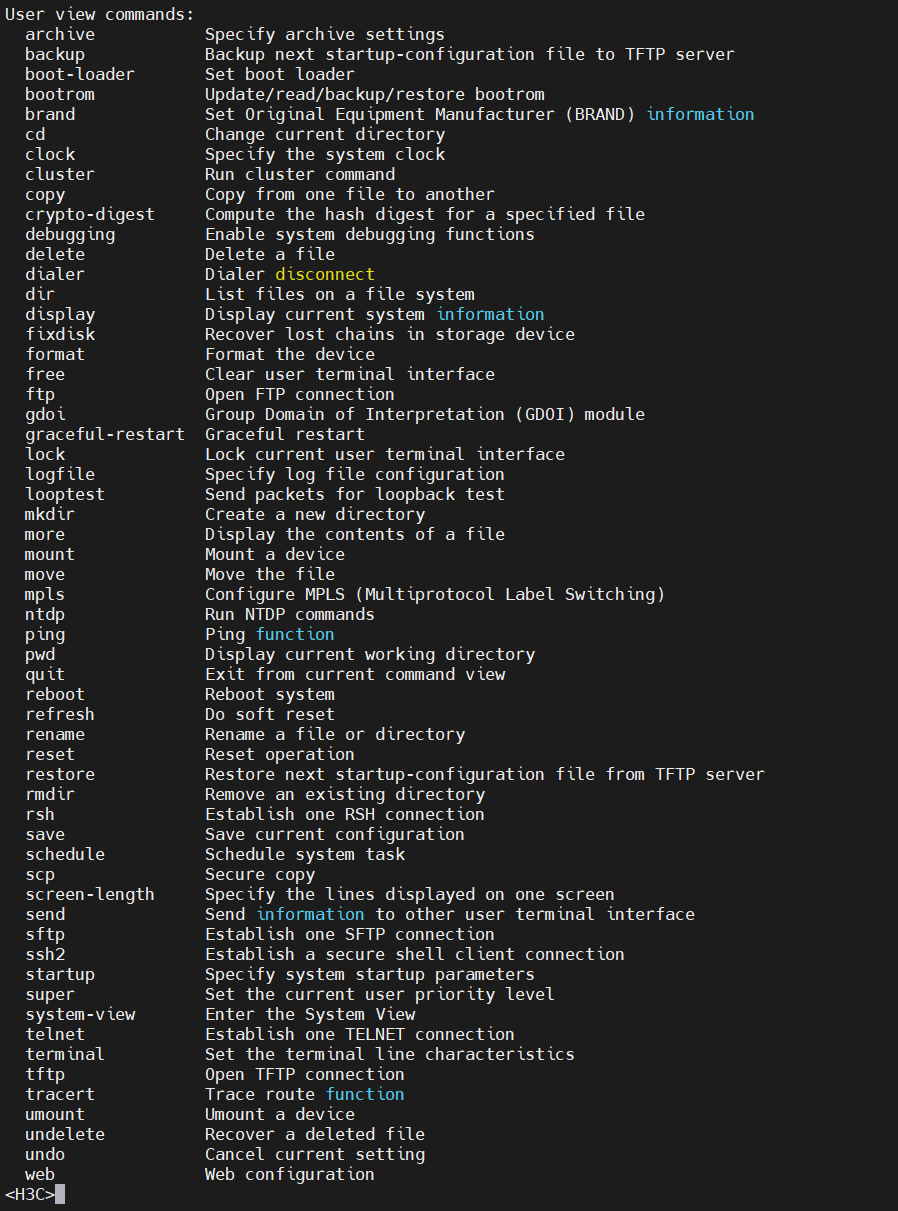Click the "mpls" command name

(x=45, y=594)
